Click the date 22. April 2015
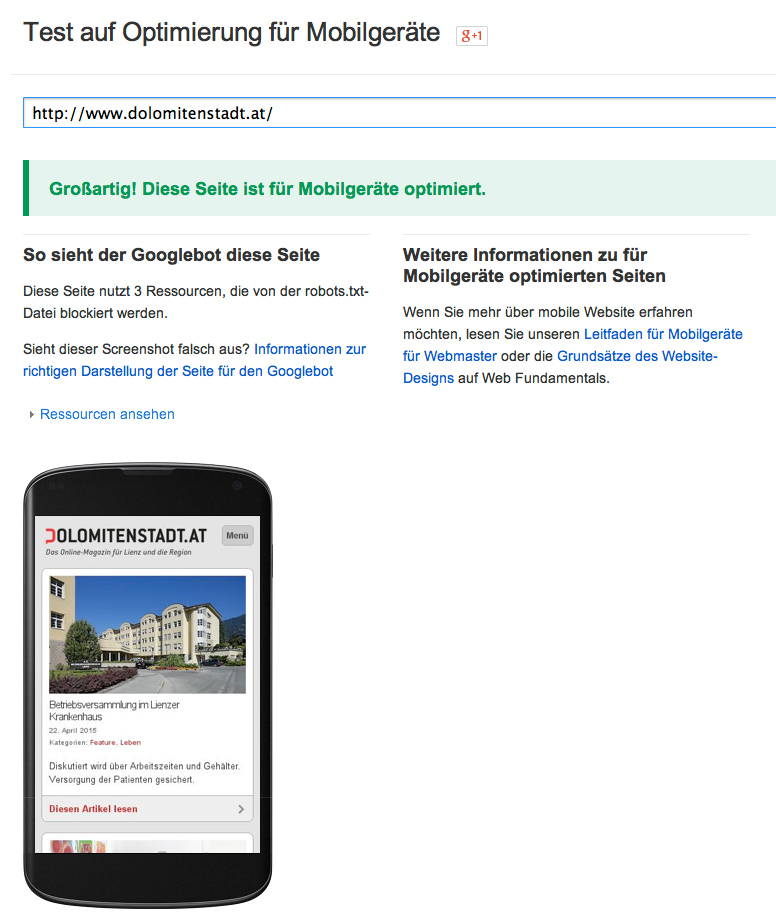 pos(72,730)
